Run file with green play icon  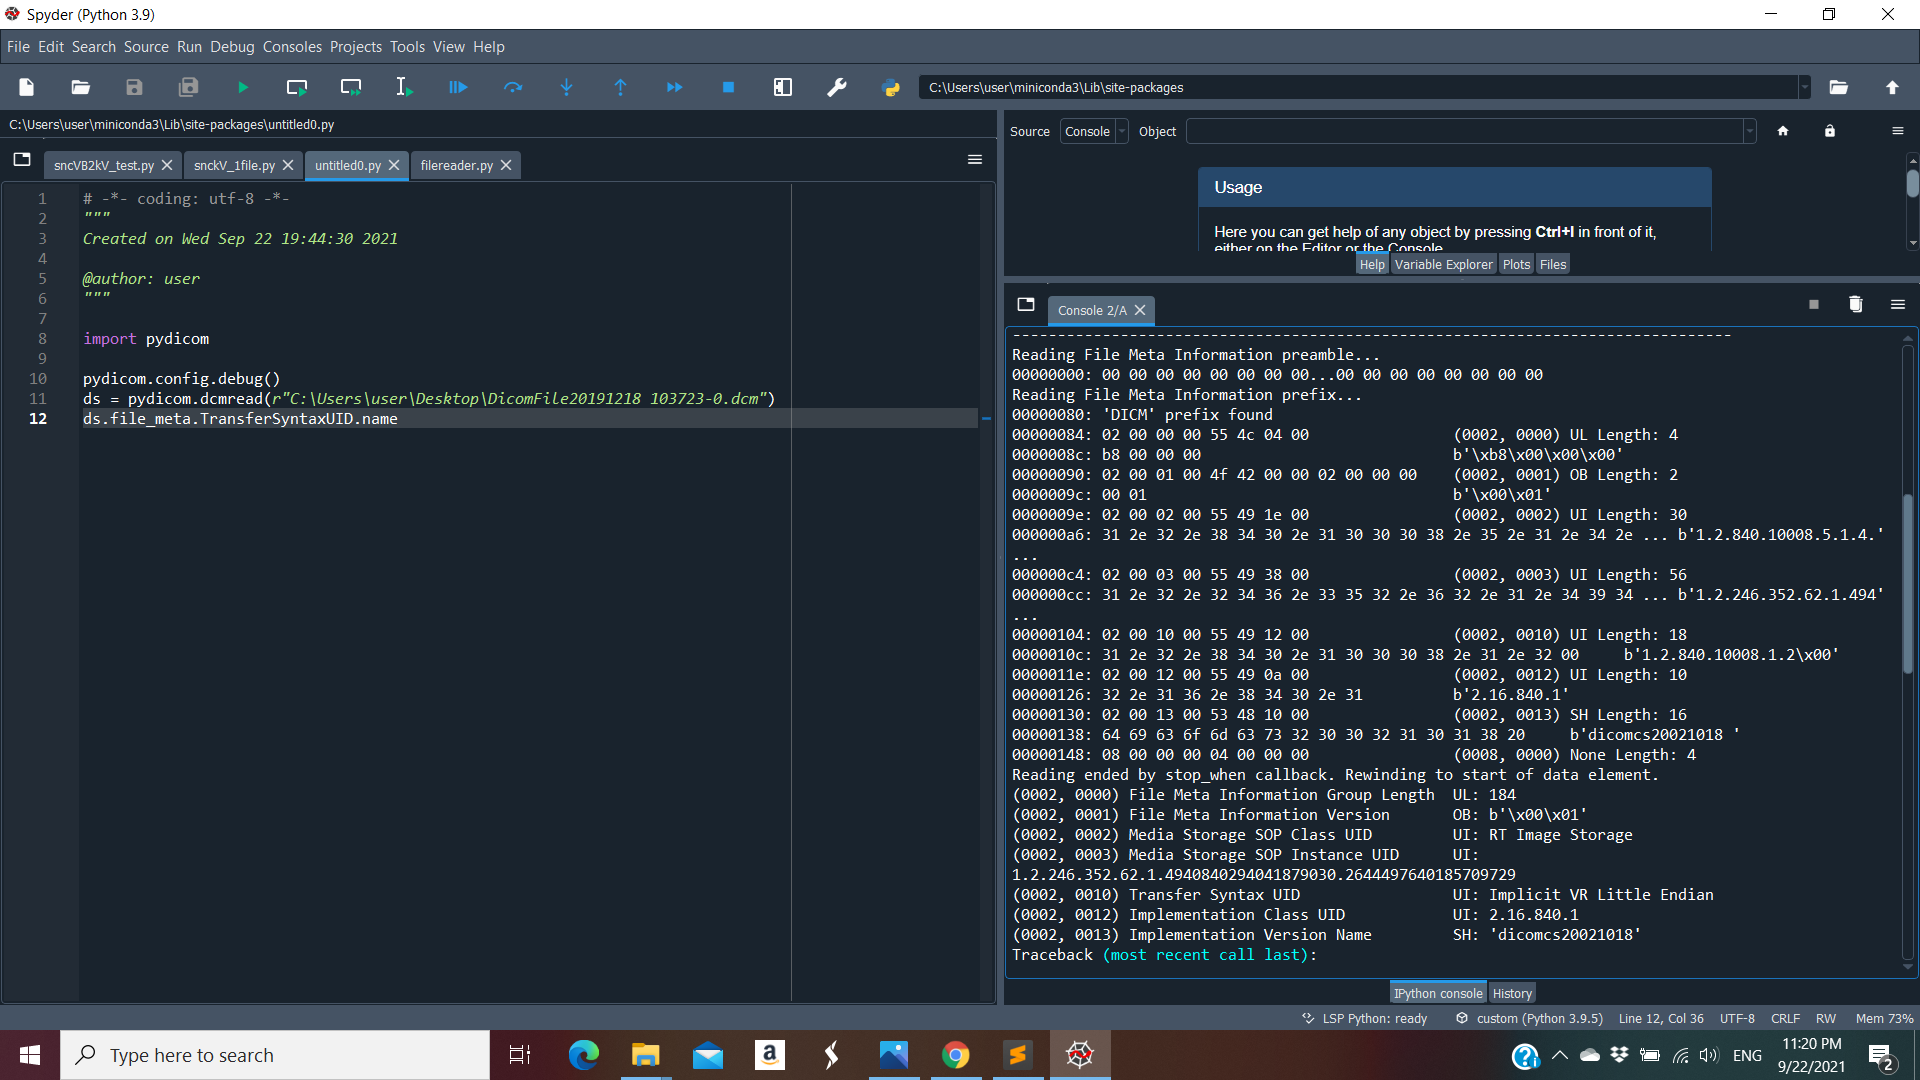pos(243,88)
